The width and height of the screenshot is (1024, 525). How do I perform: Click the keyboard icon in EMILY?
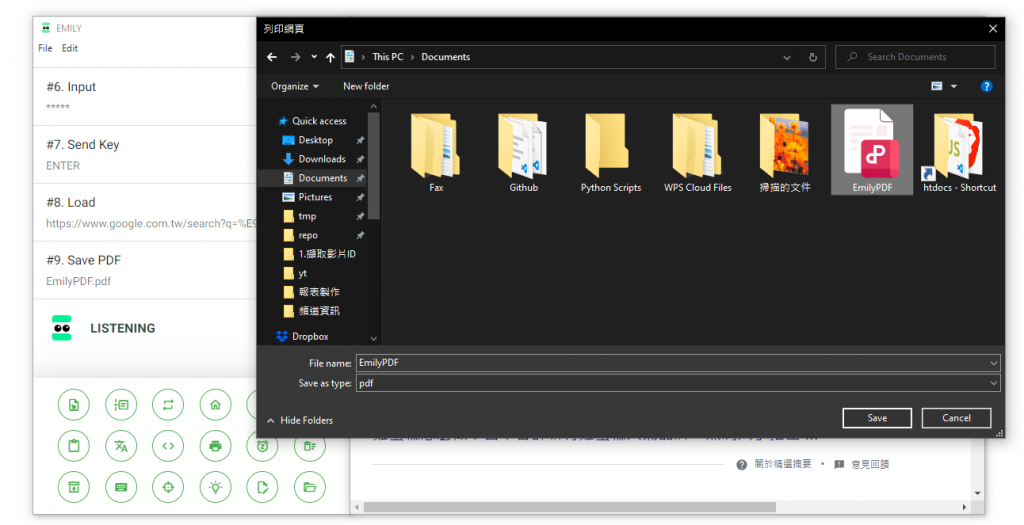click(121, 487)
